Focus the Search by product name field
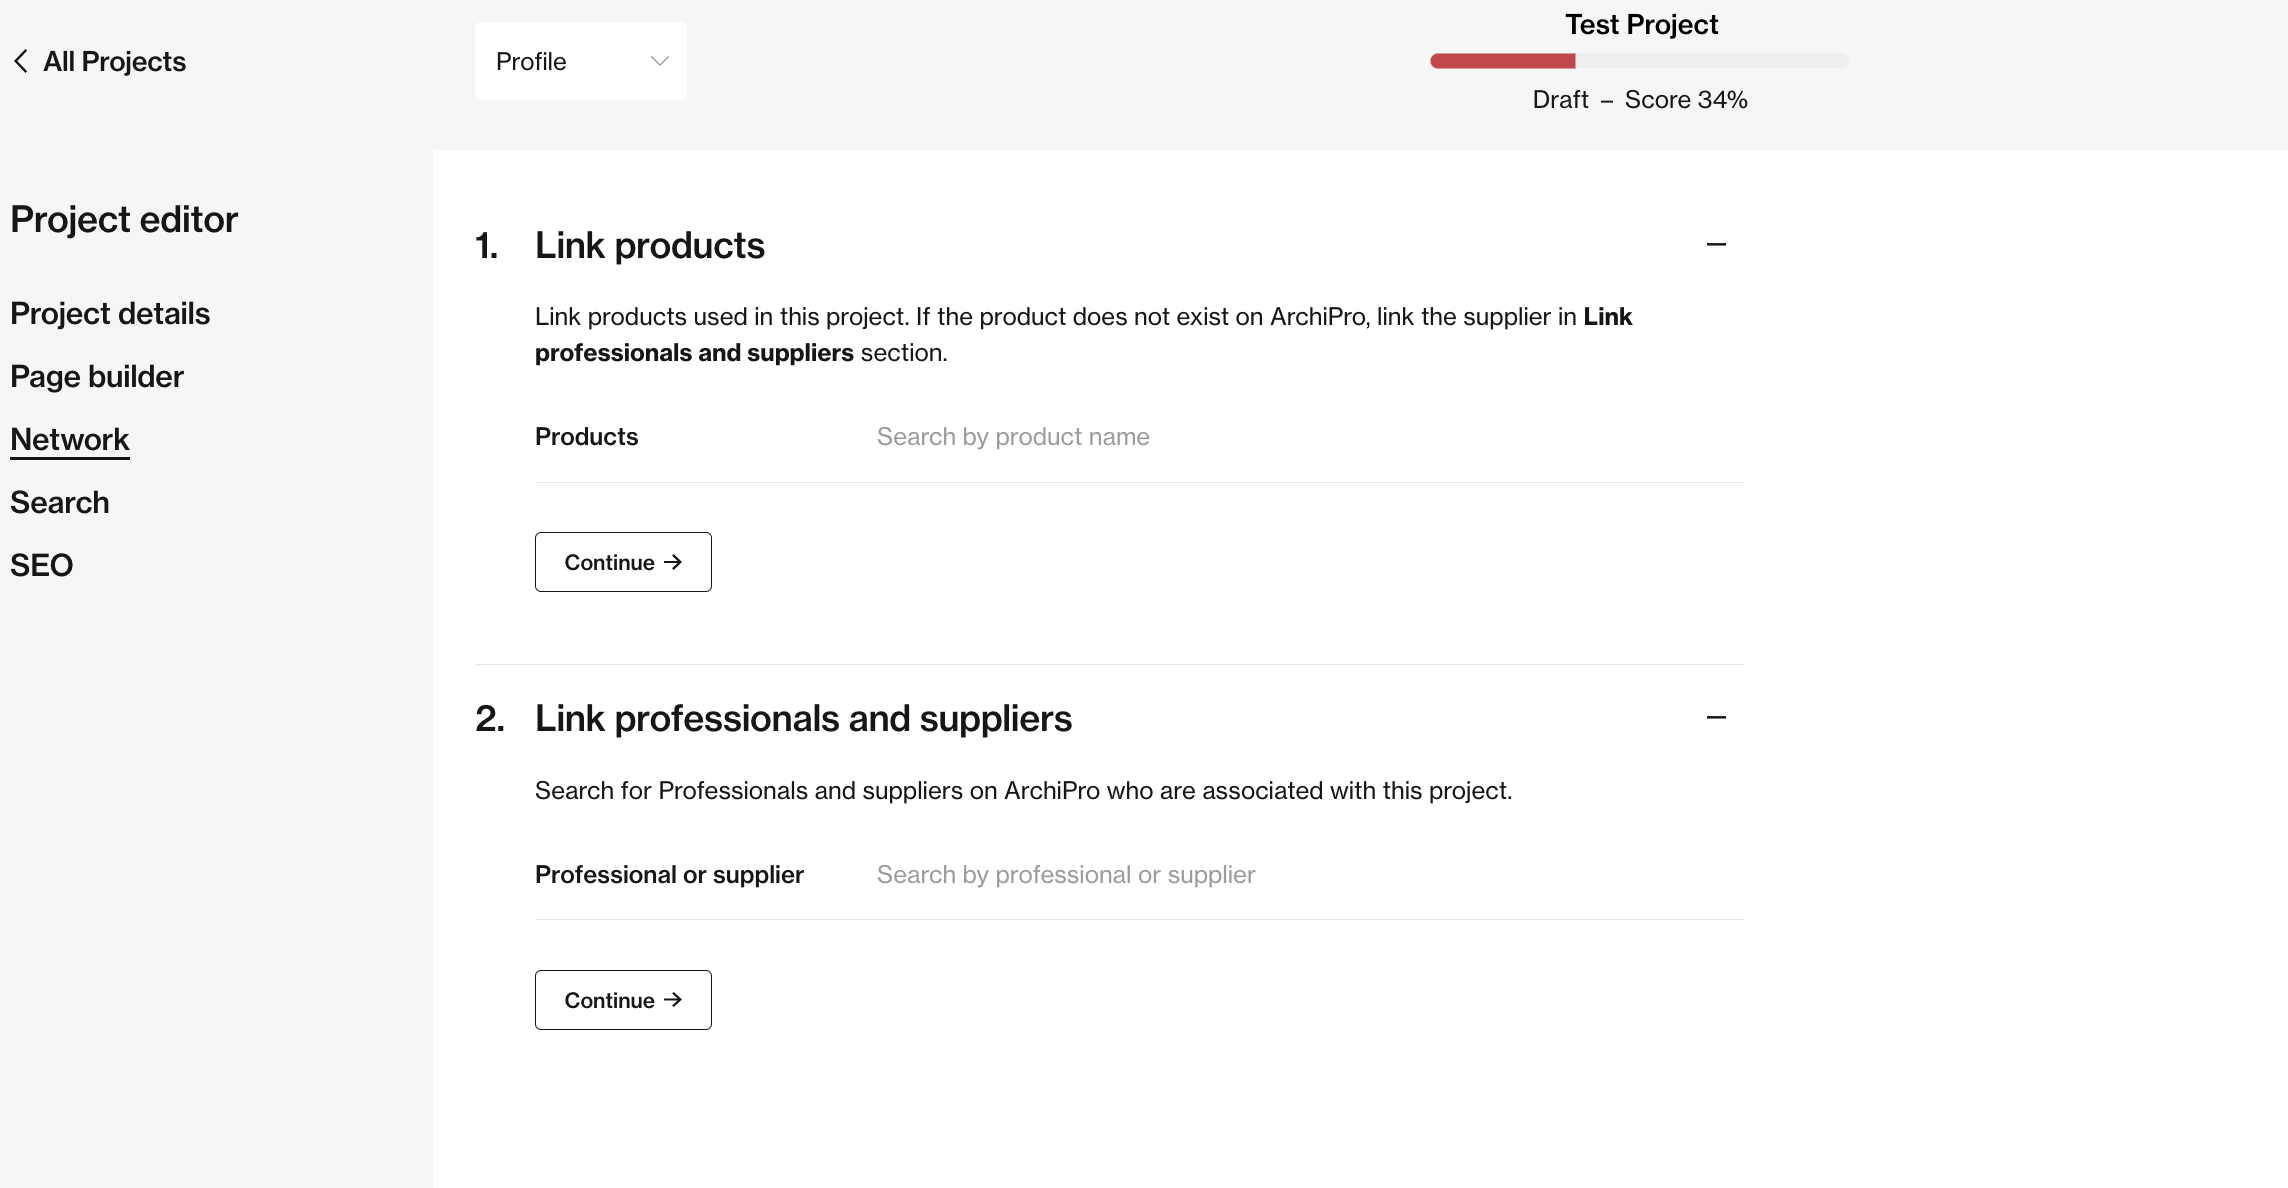 pyautogui.click(x=1310, y=437)
